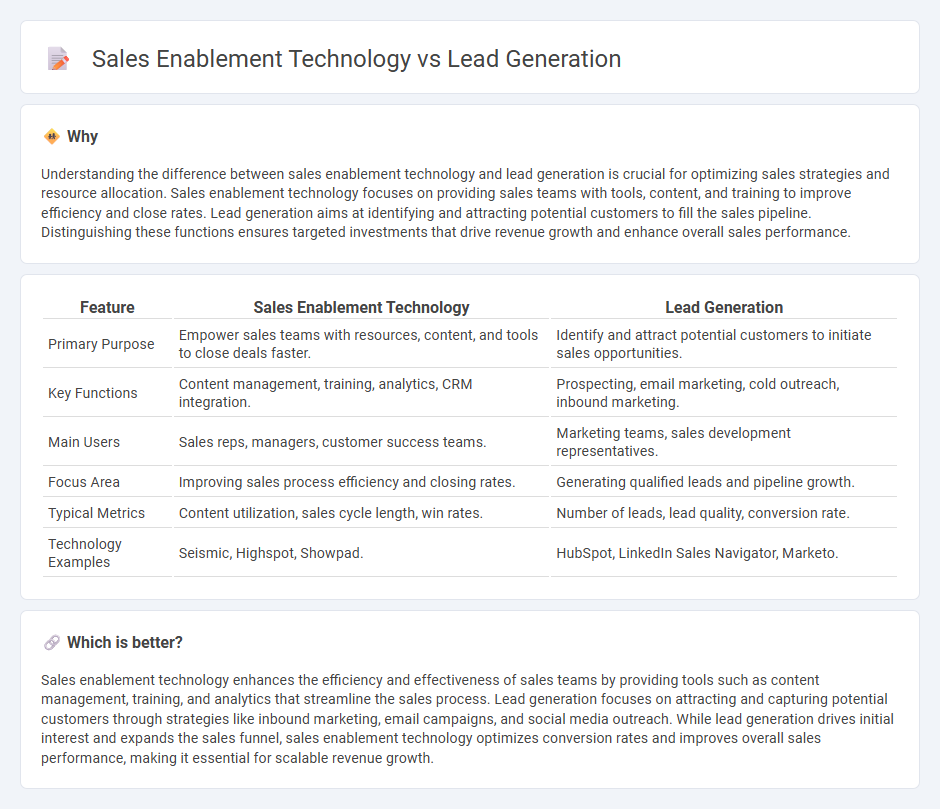940x809 pixels.
Task: Select the Typical Metrics row label
Action: click(x=97, y=513)
